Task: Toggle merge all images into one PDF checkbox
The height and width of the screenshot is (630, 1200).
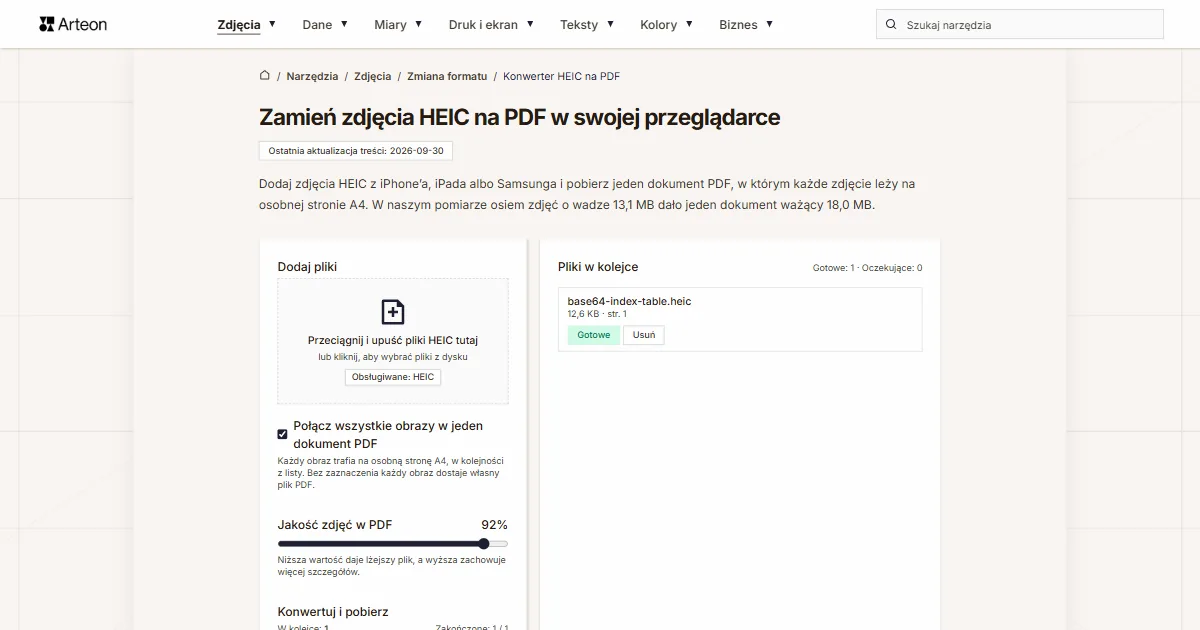Action: click(283, 434)
